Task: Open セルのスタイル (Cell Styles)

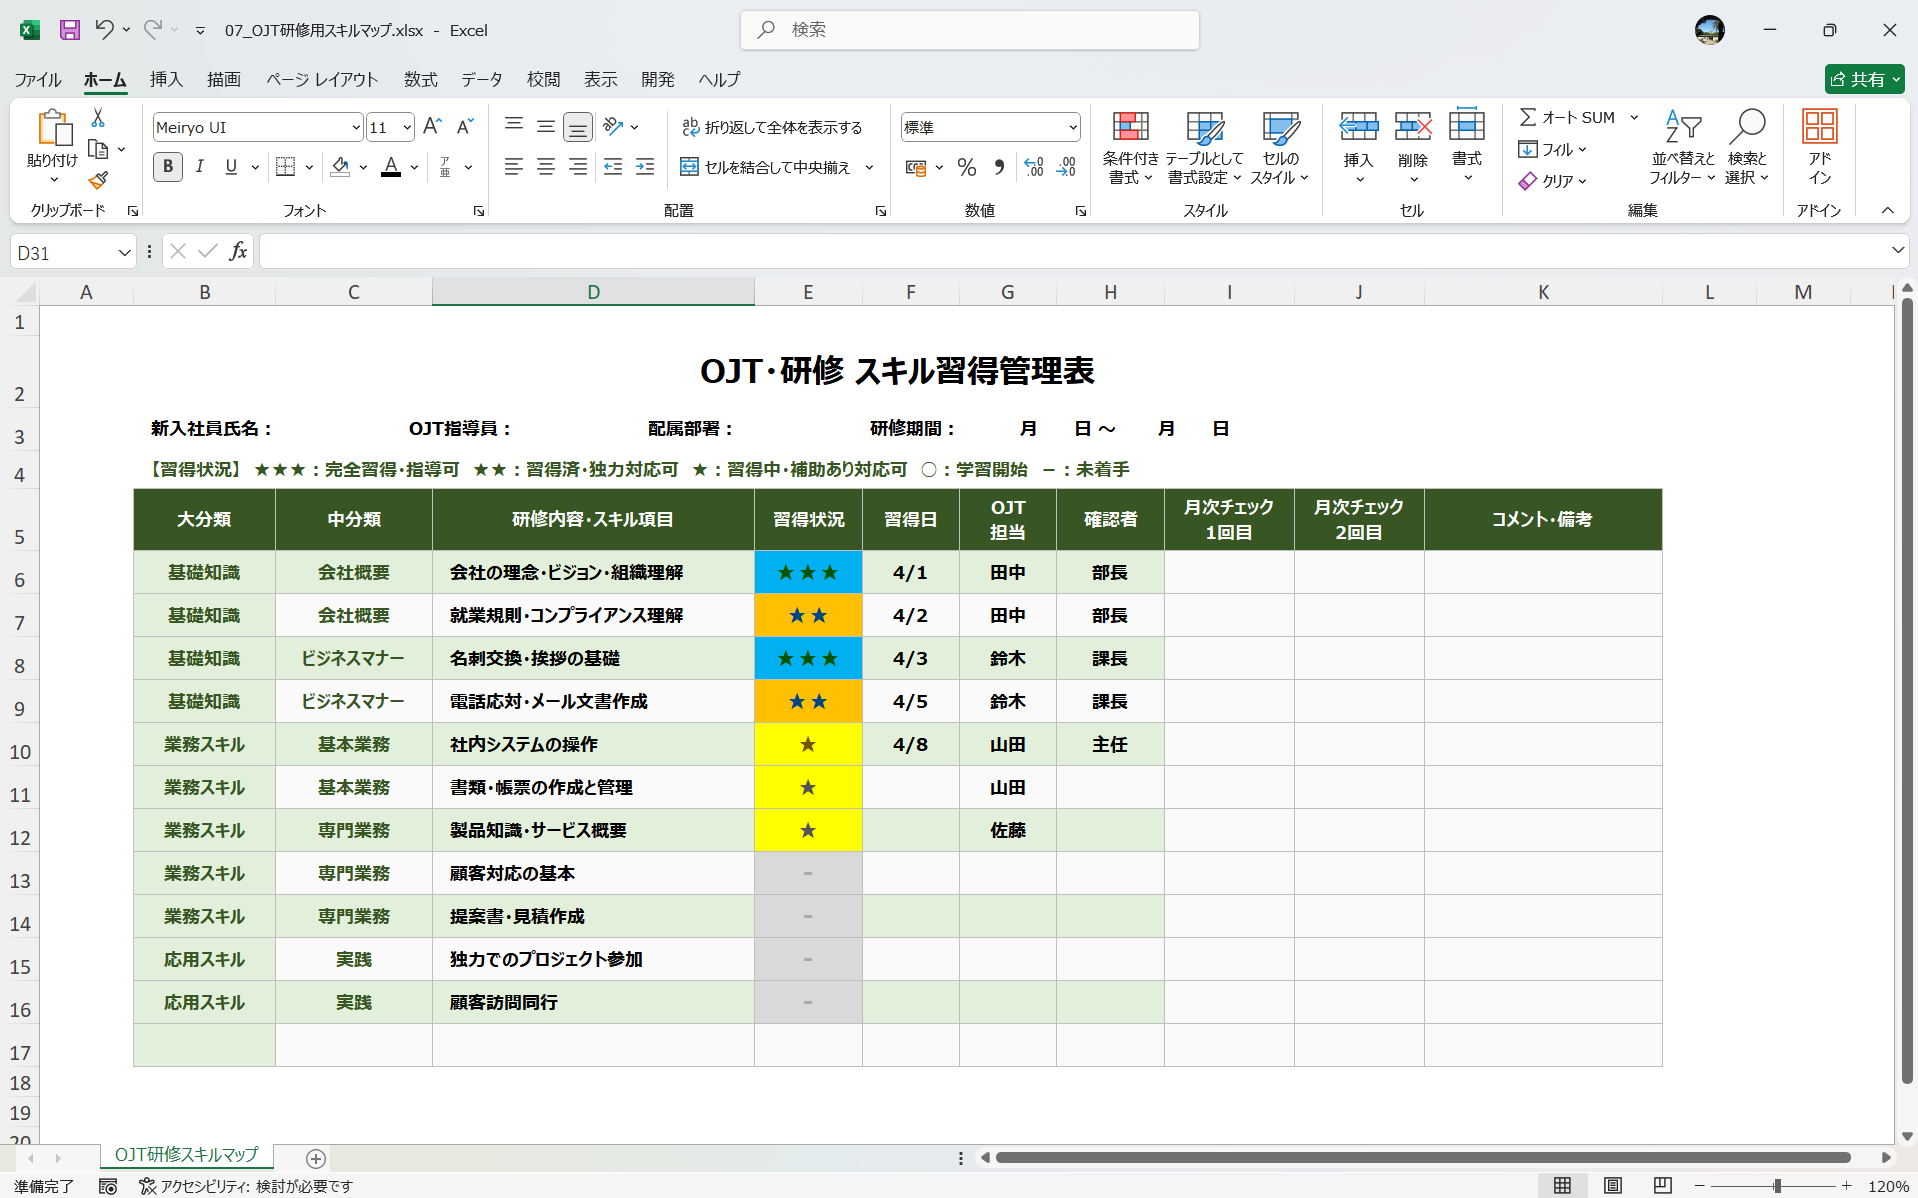Action: [1280, 148]
